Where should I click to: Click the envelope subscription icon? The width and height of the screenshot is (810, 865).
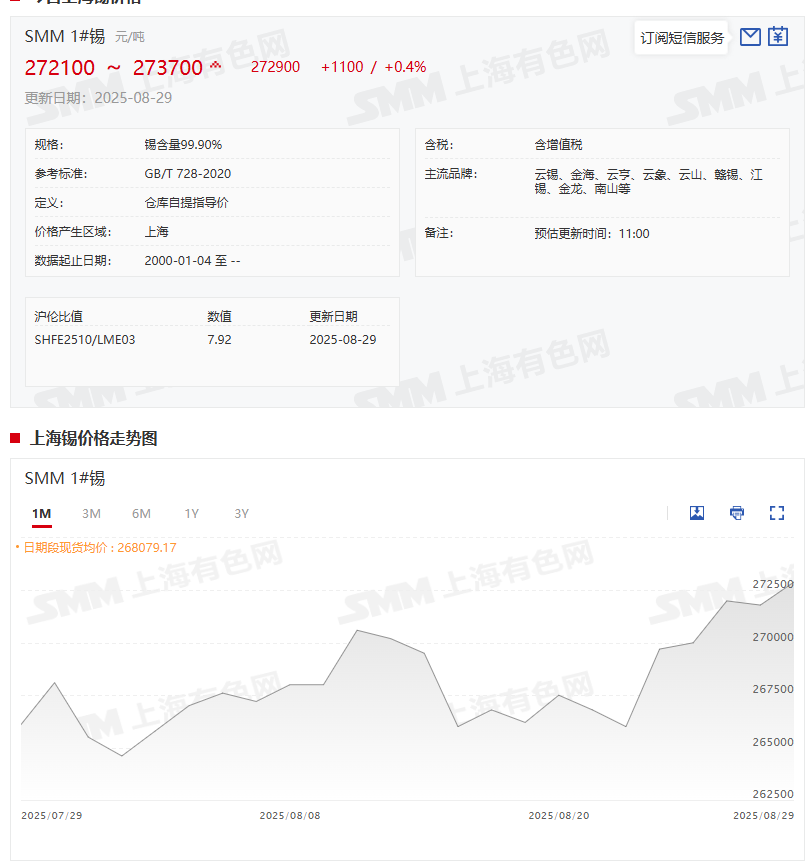(x=749, y=36)
